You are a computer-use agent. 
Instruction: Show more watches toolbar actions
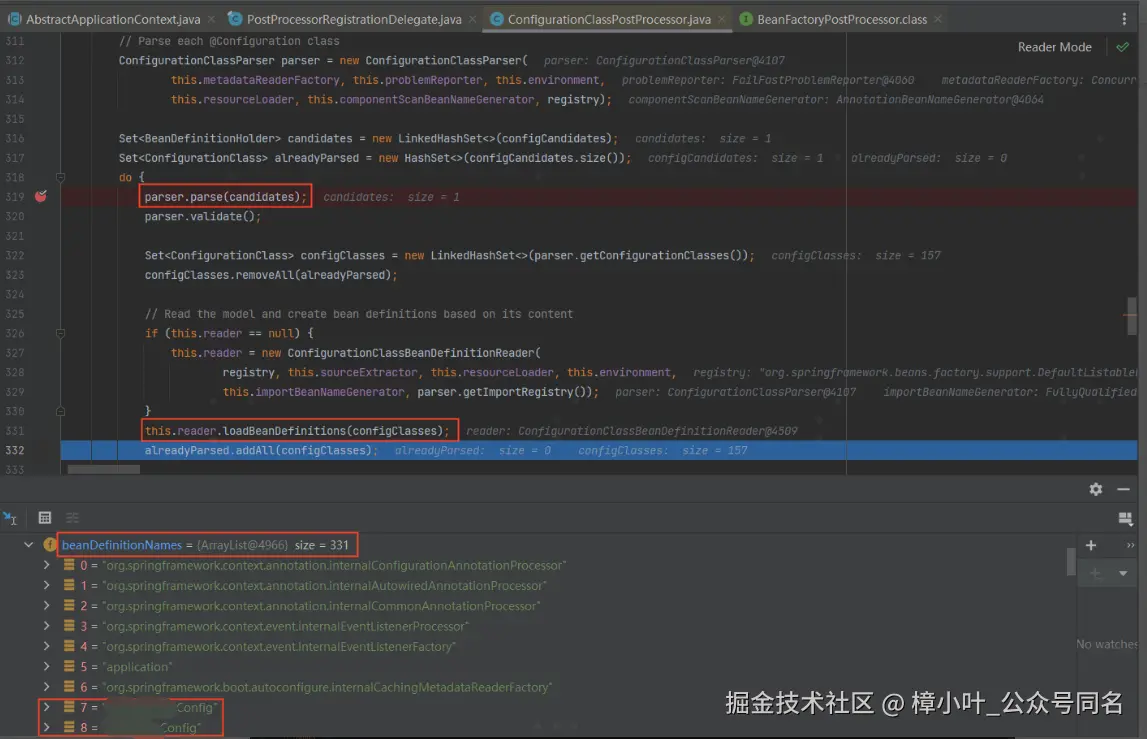tap(1130, 545)
